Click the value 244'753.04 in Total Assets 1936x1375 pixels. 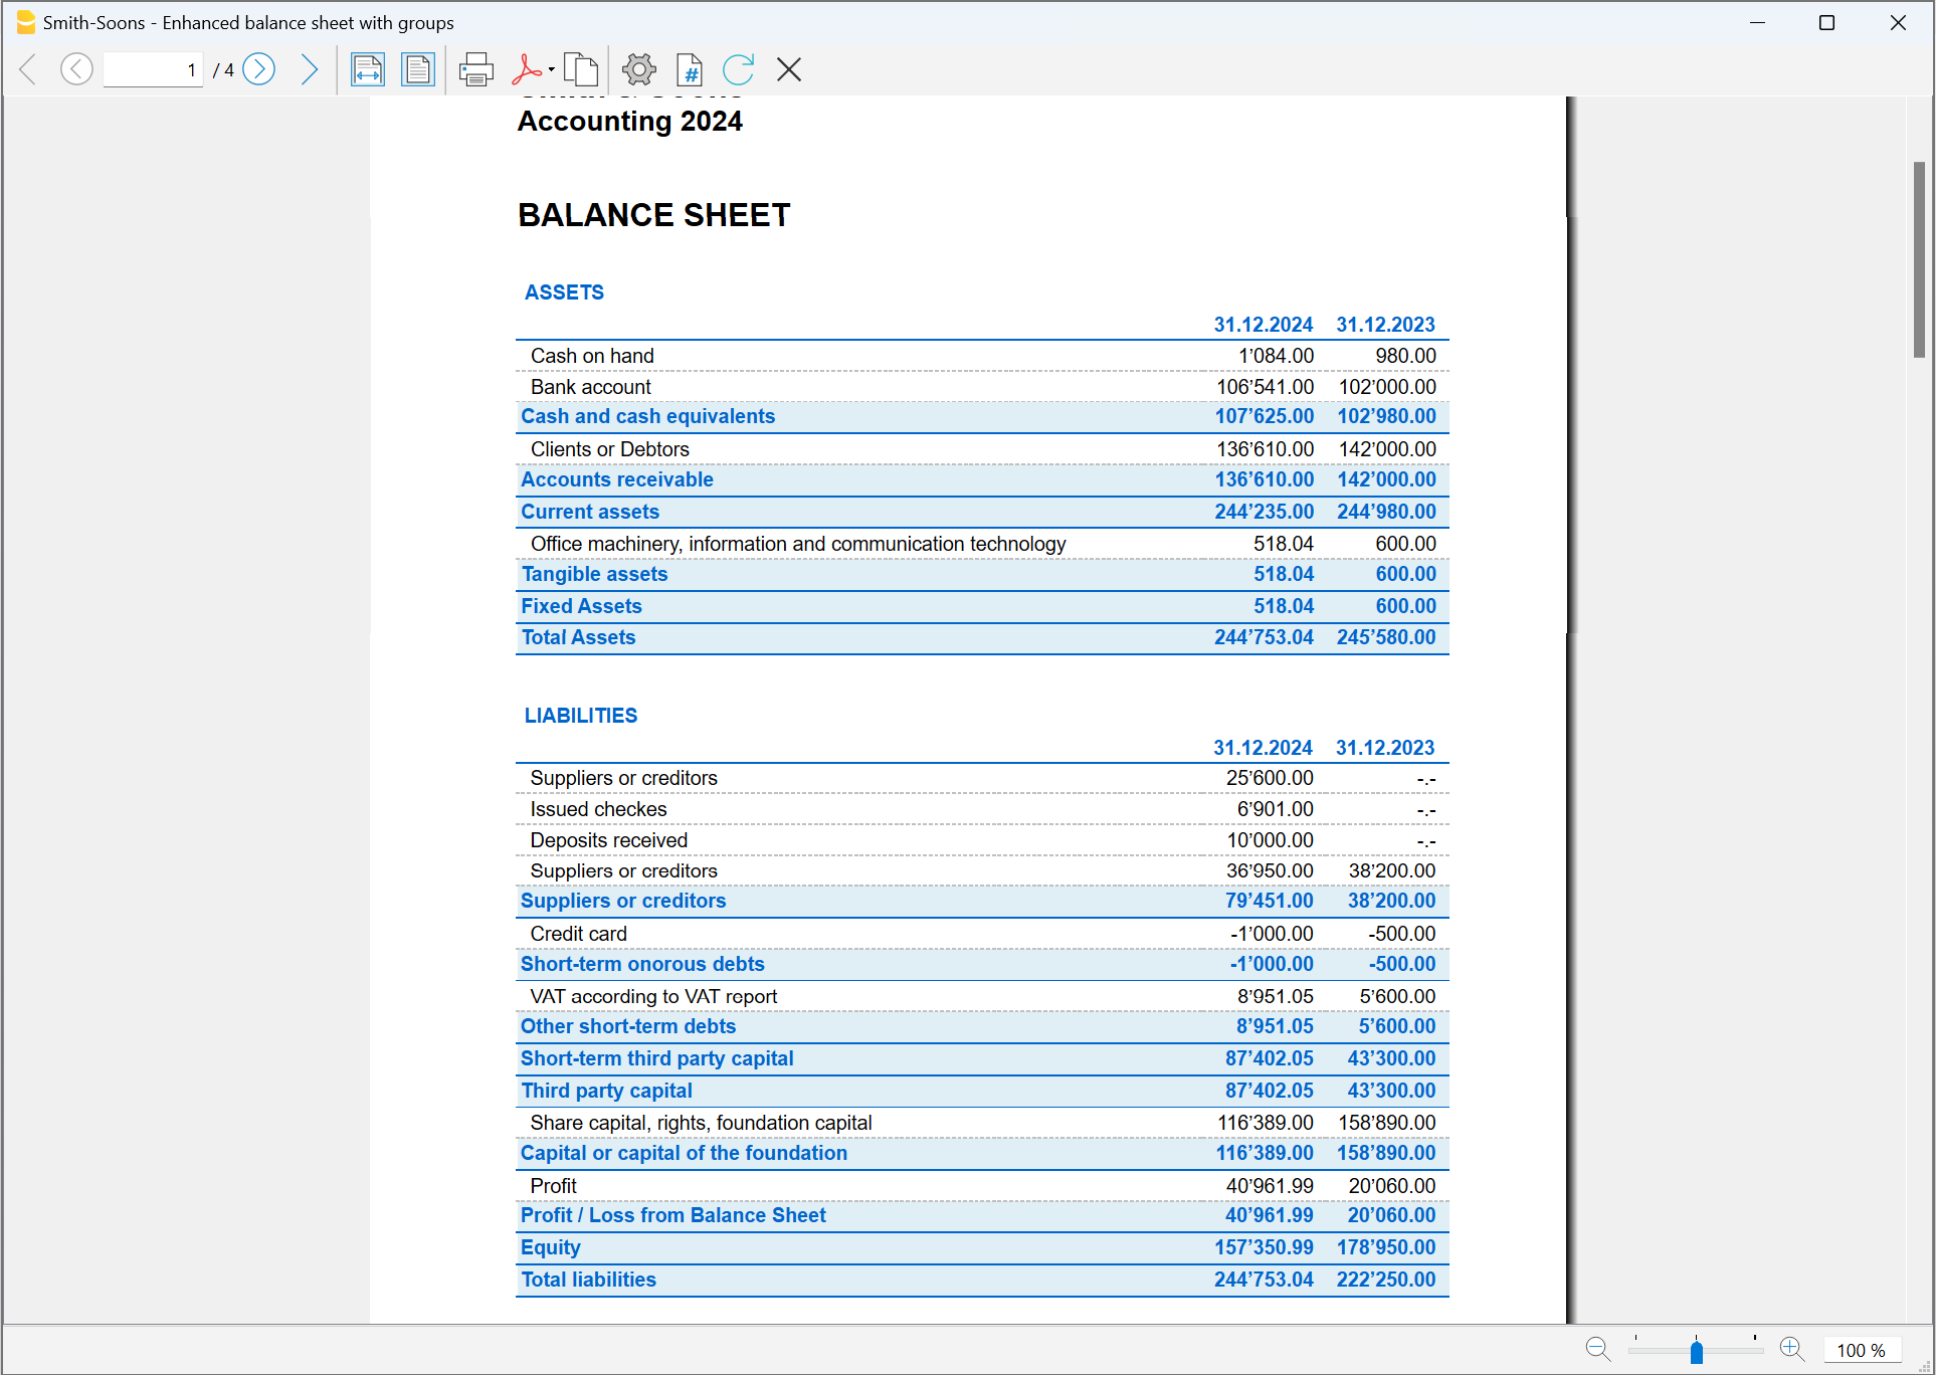(1264, 638)
